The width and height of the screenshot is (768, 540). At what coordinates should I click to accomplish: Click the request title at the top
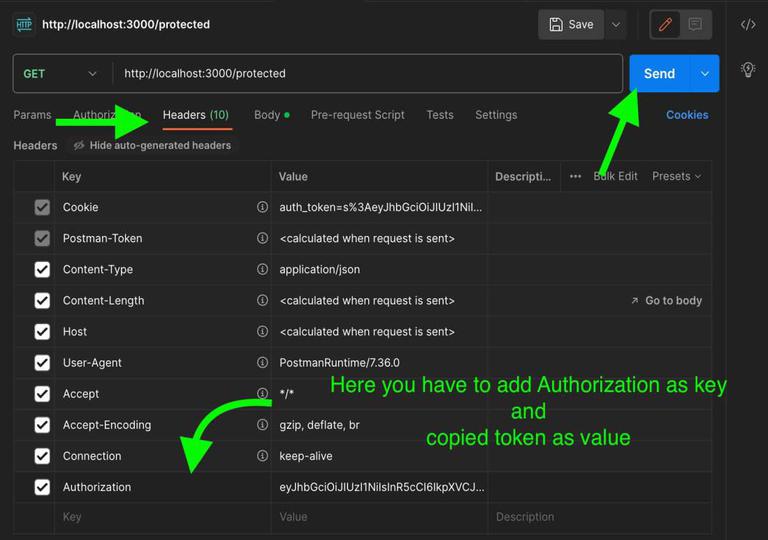point(126,25)
